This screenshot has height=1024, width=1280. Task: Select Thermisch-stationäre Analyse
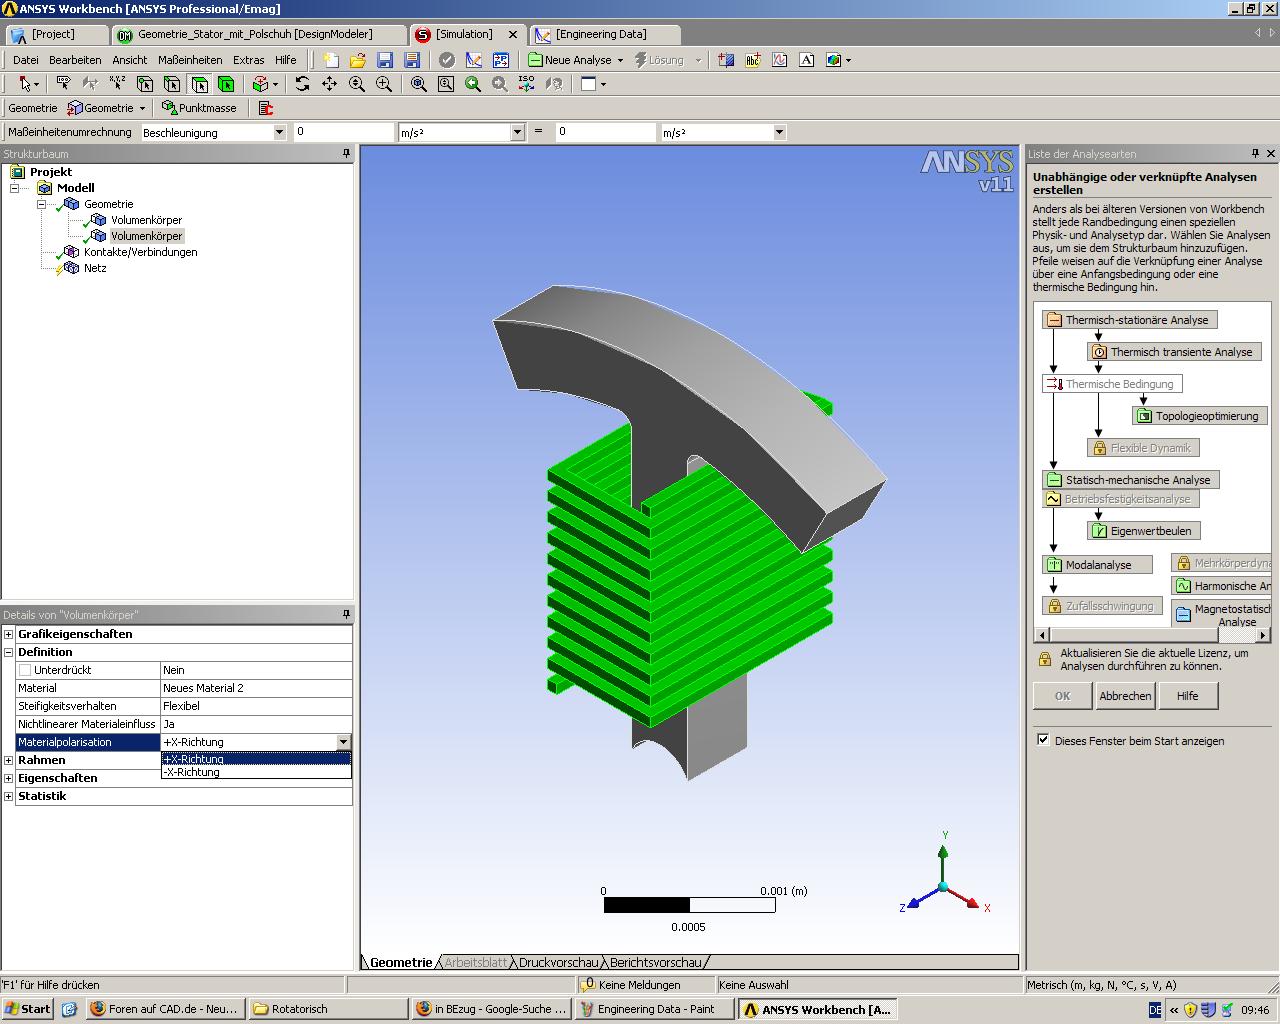[1129, 320]
